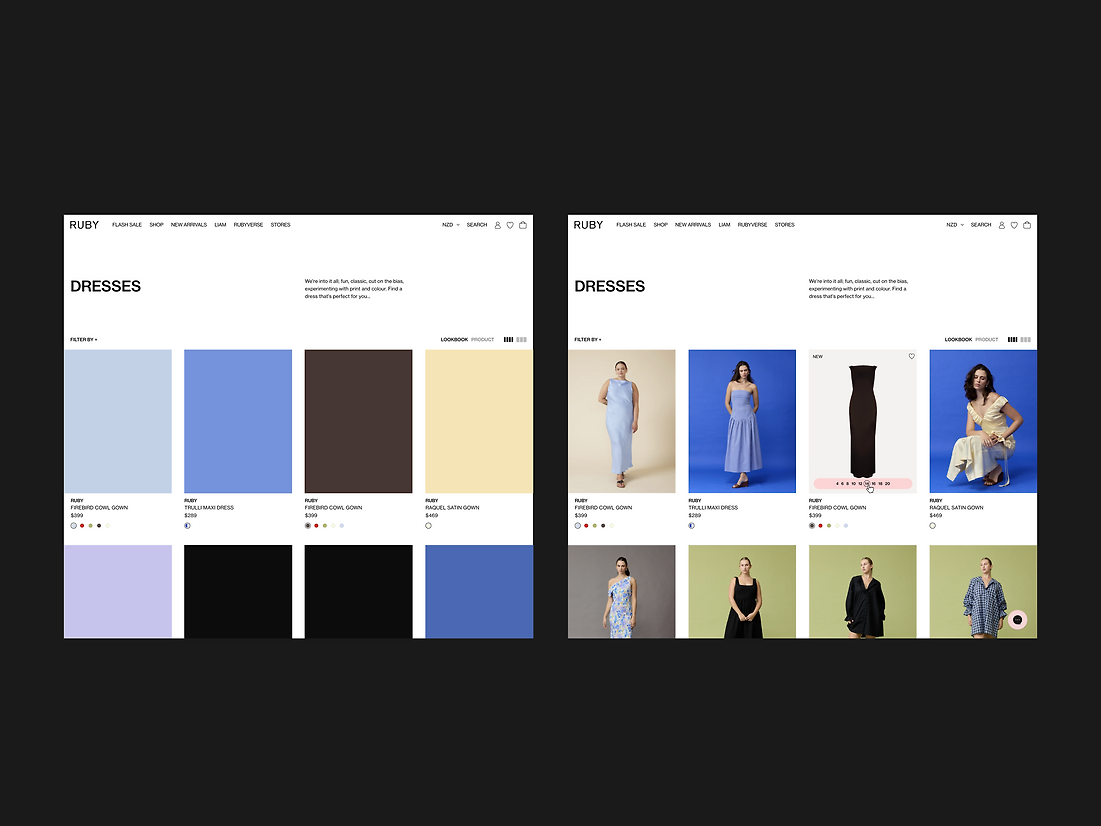This screenshot has height=826, width=1101.
Task: Open FLASH SALE in the right mockup nav
Action: 631,225
